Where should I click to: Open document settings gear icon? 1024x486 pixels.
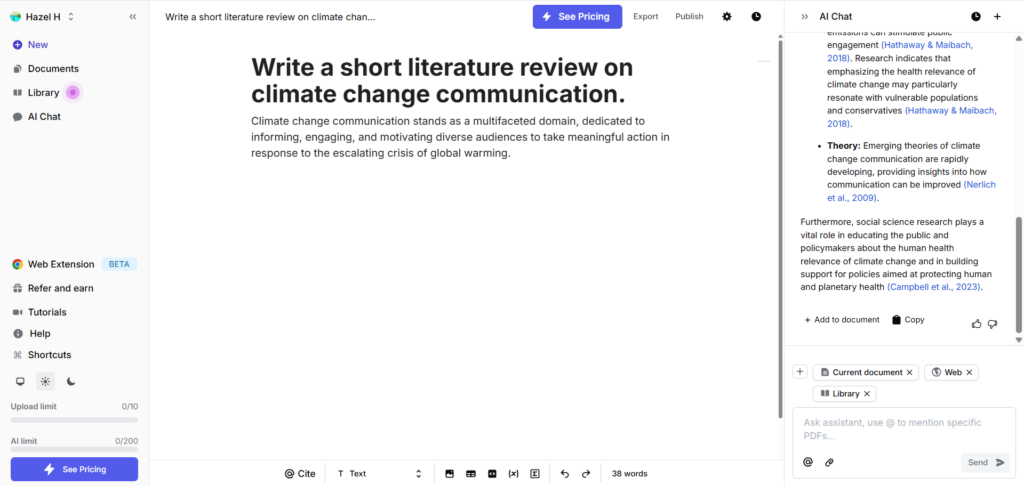[x=727, y=17]
